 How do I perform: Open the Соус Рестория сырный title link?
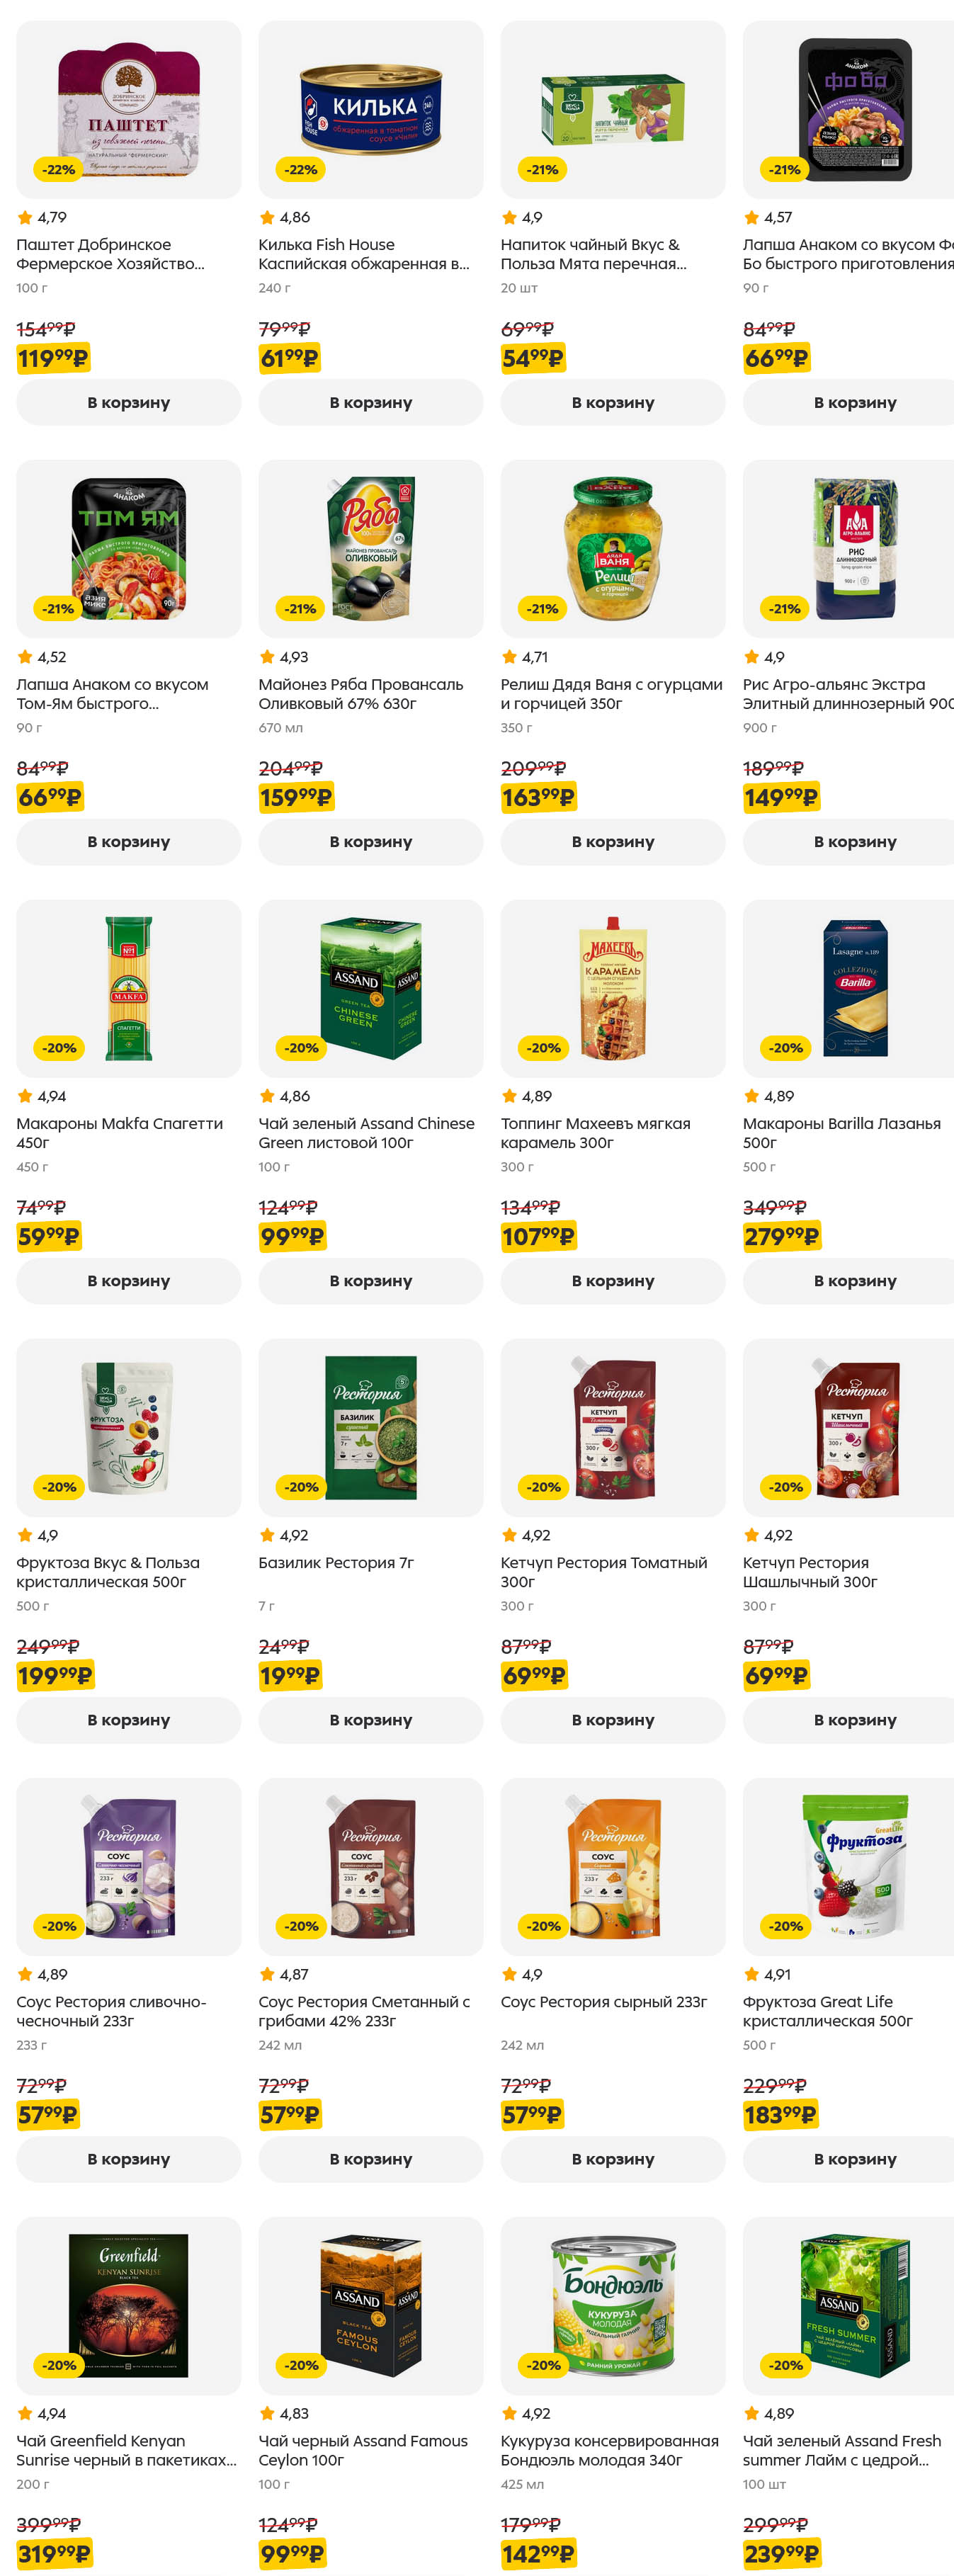(x=603, y=2001)
